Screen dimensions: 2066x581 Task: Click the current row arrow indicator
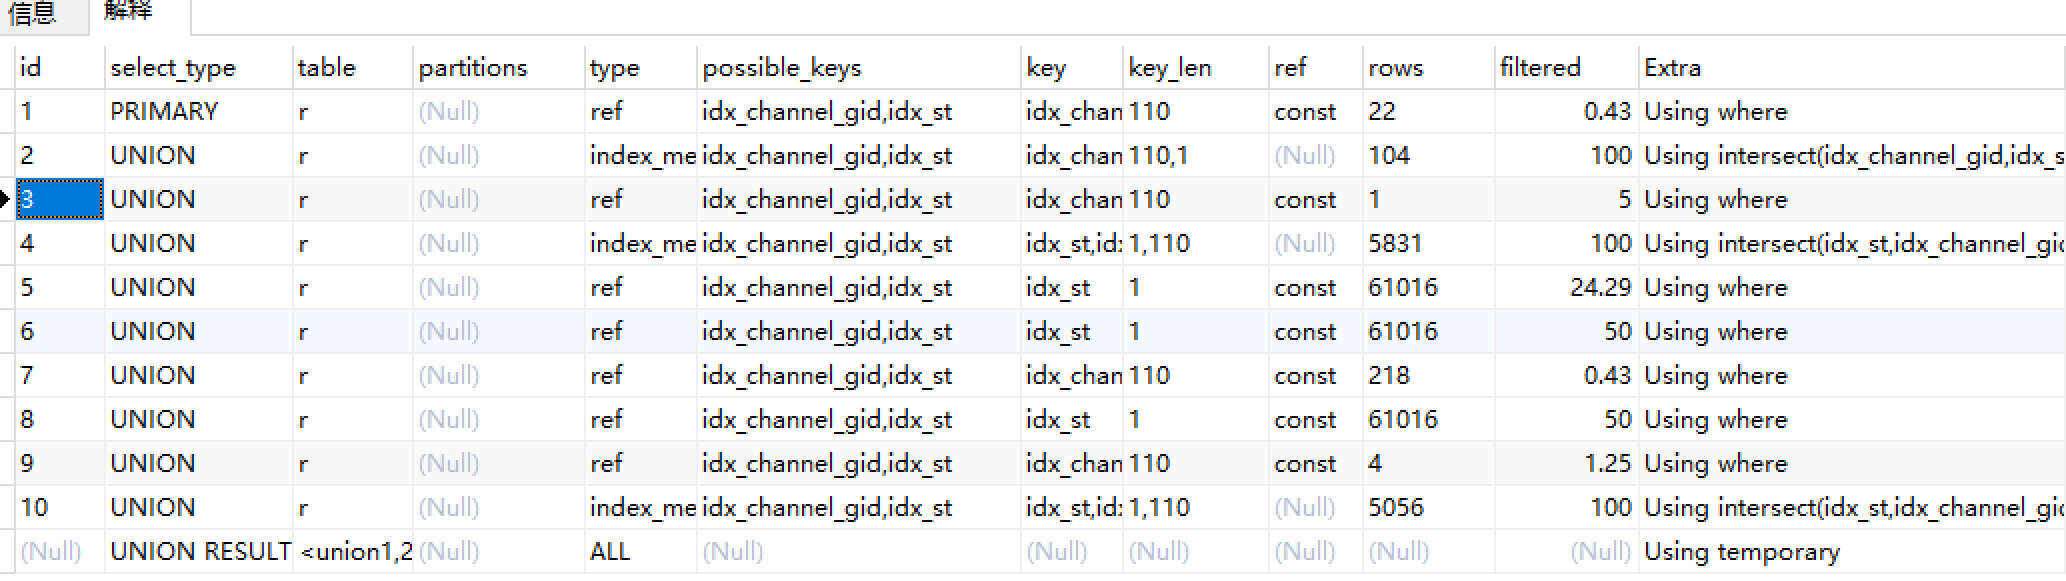[x=6, y=199]
